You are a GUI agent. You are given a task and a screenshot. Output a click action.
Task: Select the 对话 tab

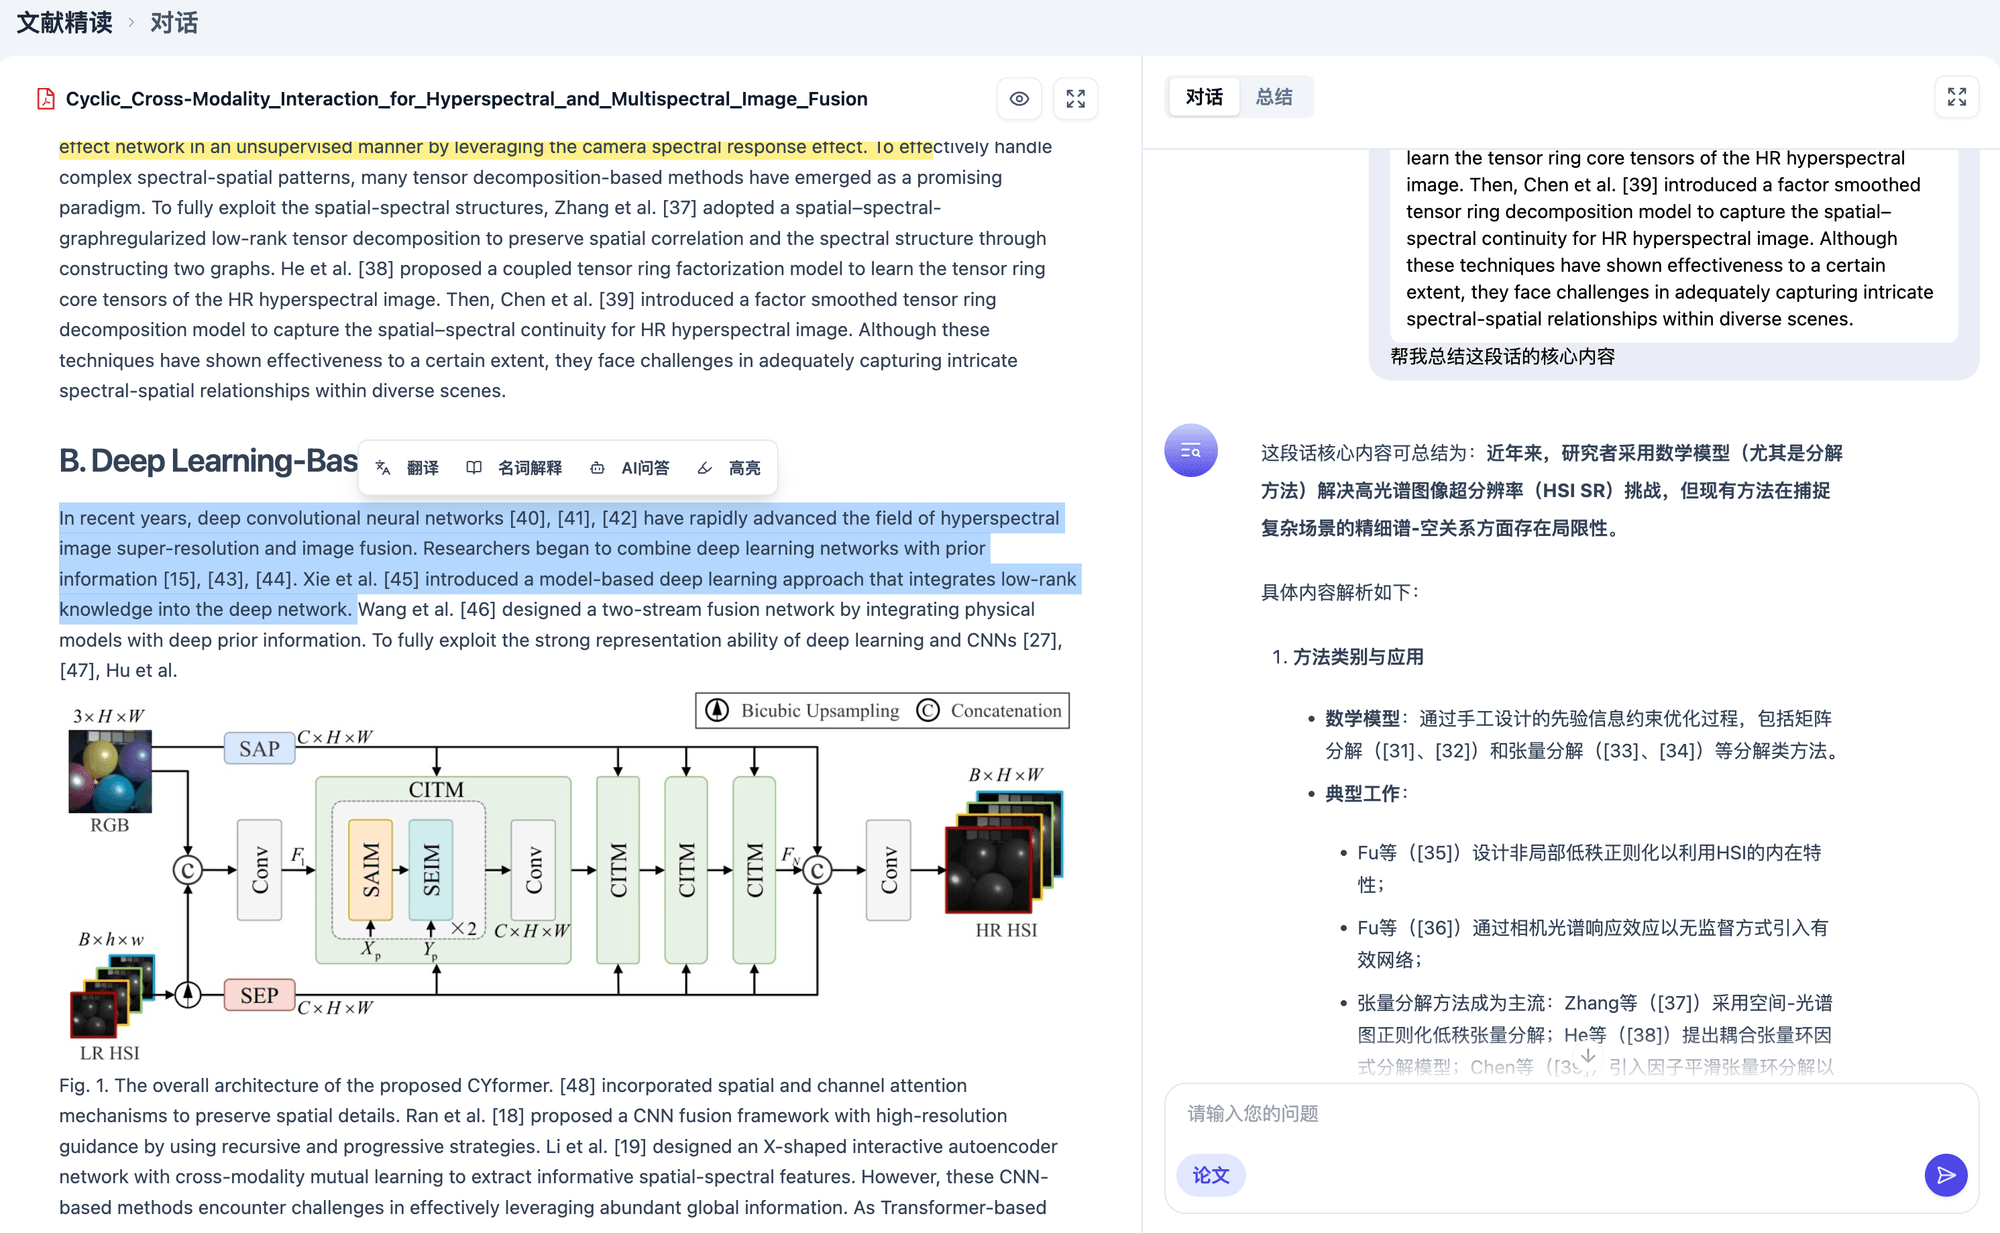[1203, 96]
